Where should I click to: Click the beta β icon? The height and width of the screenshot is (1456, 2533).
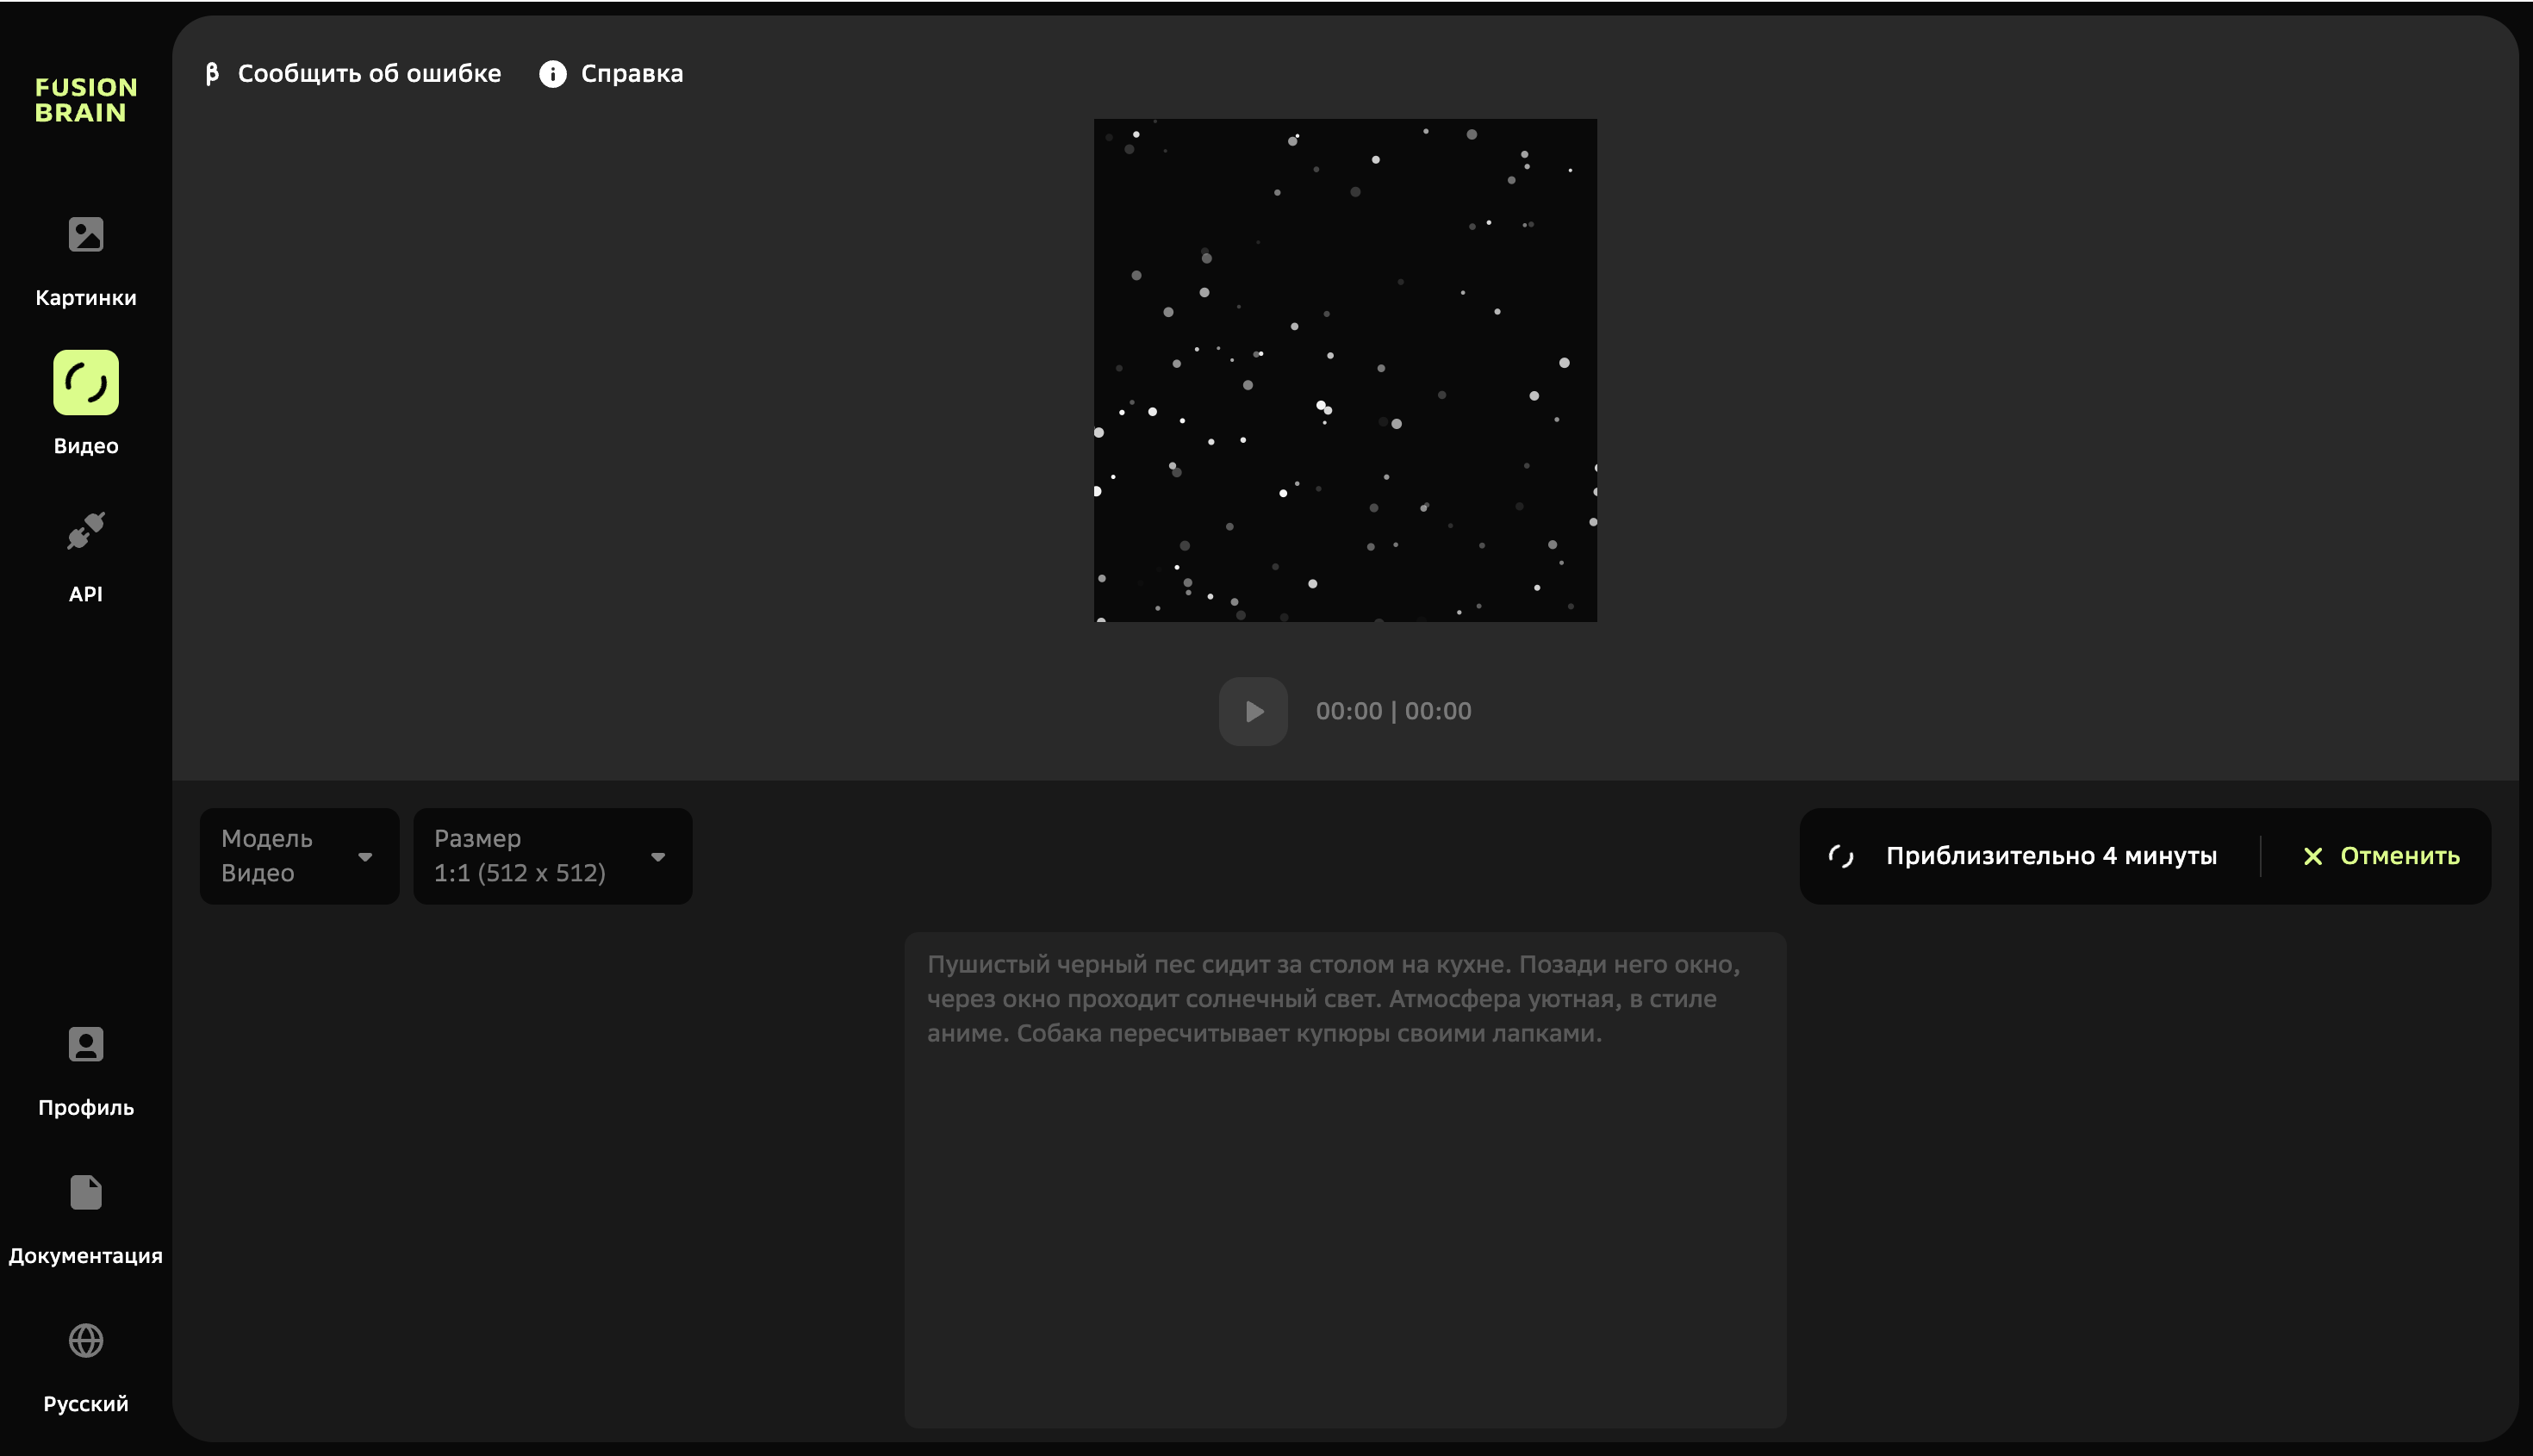(x=212, y=73)
